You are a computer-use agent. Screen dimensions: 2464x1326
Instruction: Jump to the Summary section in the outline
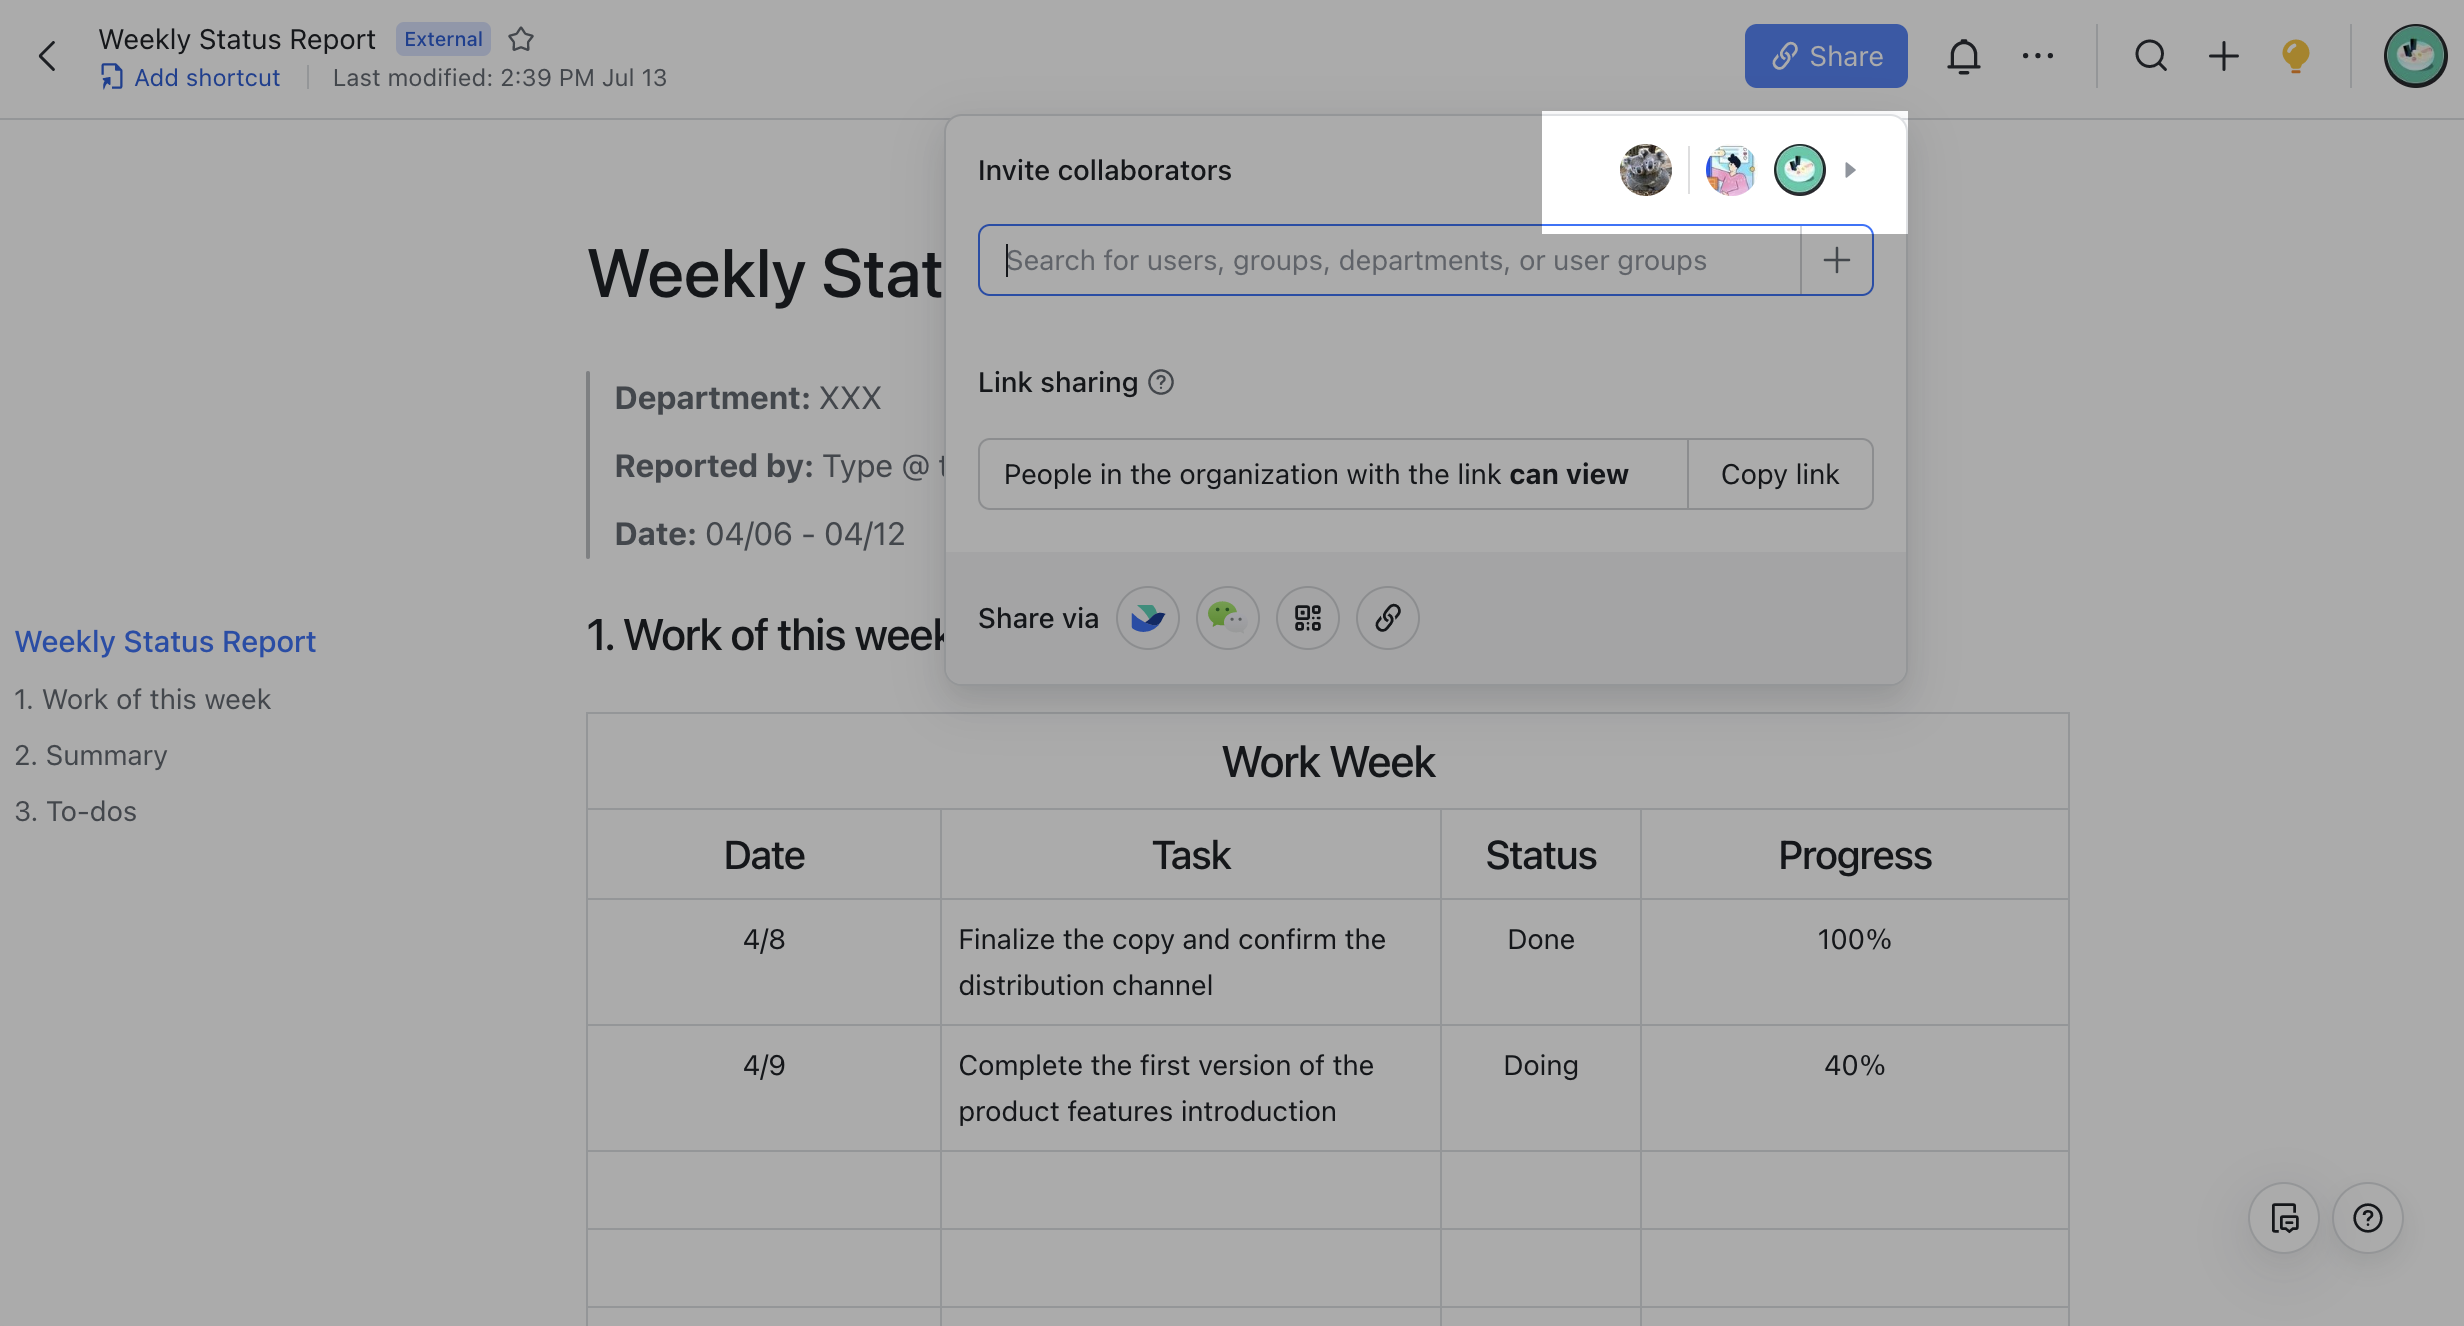(x=91, y=755)
